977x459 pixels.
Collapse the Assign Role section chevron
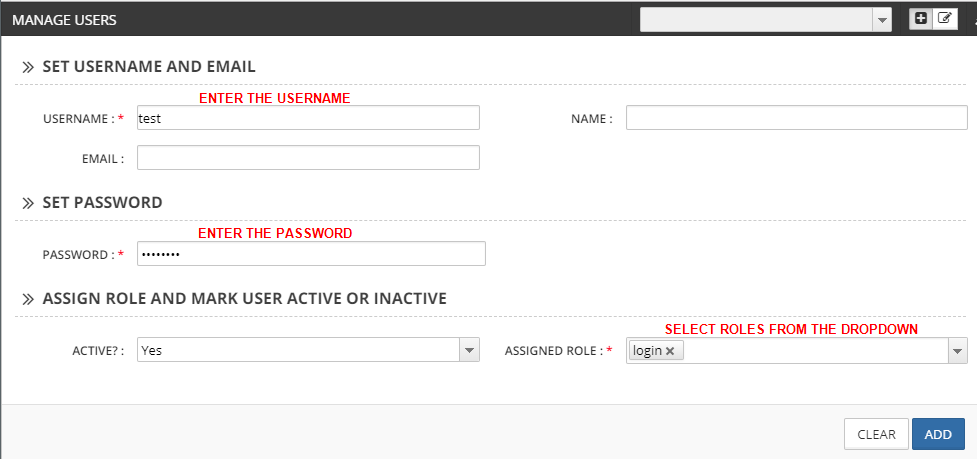click(27, 299)
